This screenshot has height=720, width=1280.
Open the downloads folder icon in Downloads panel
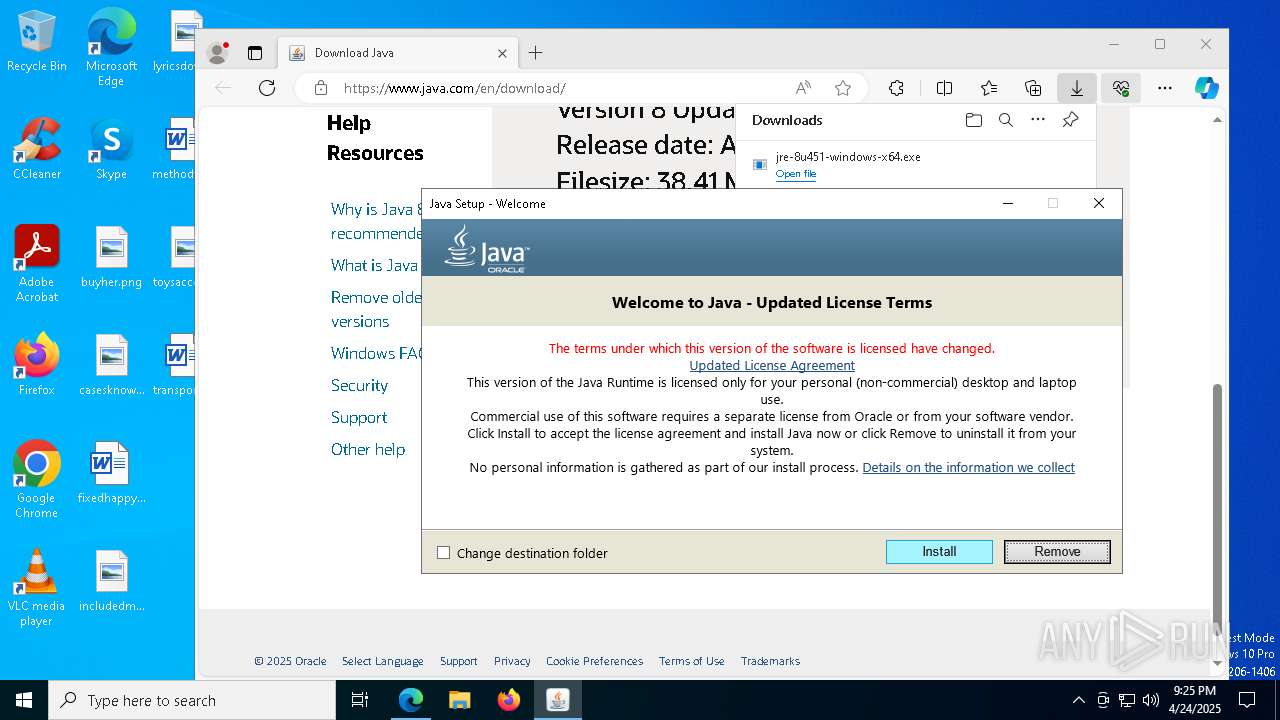click(x=973, y=120)
